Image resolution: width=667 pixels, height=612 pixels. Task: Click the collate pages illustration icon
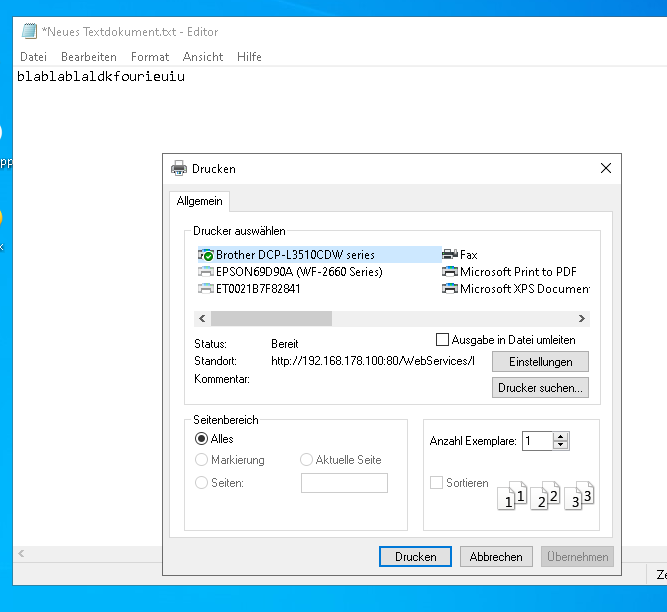[545, 495]
